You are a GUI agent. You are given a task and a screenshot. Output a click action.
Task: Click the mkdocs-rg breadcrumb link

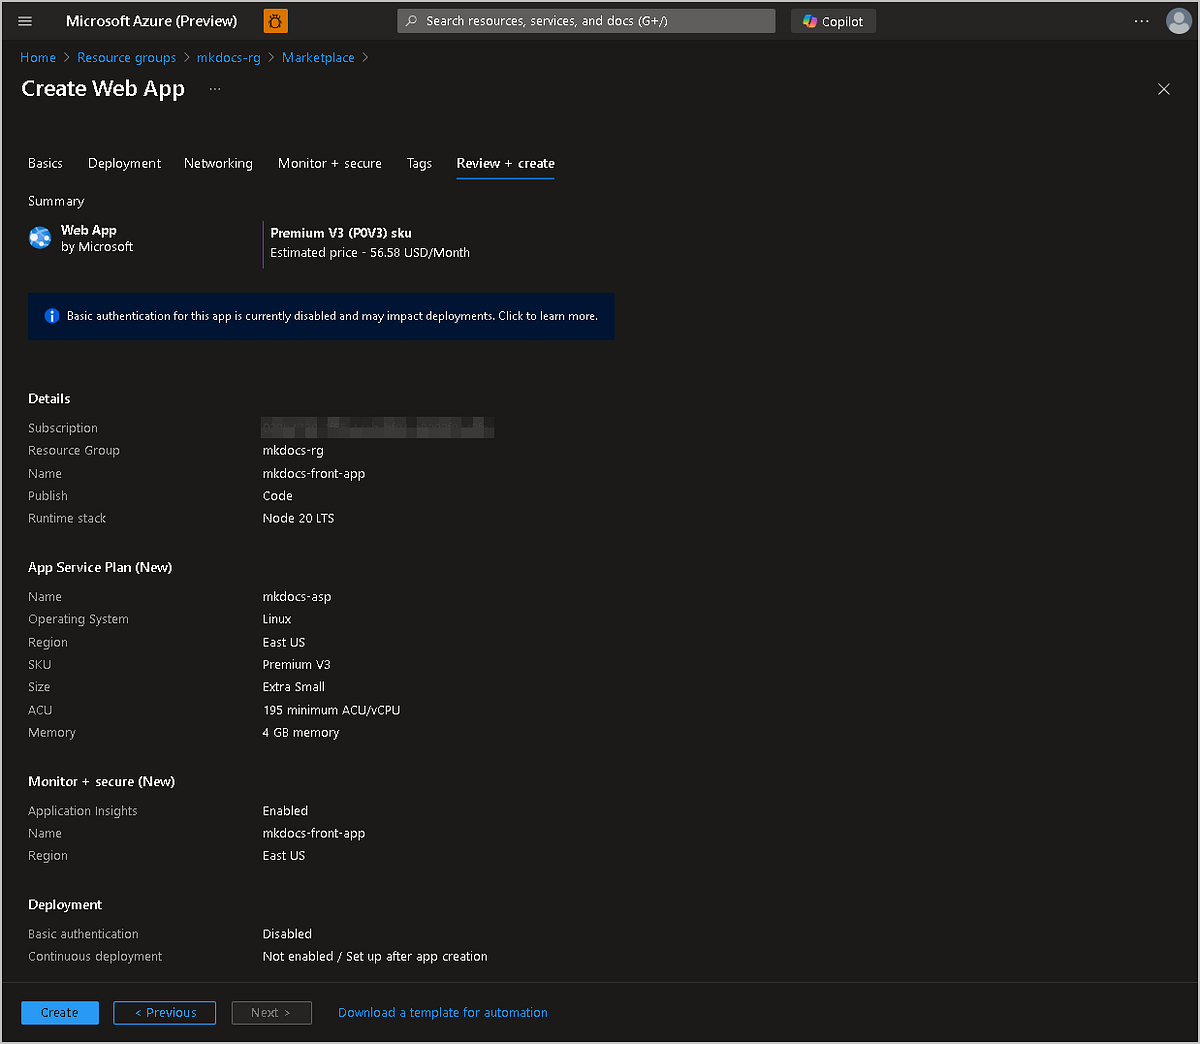click(x=228, y=58)
